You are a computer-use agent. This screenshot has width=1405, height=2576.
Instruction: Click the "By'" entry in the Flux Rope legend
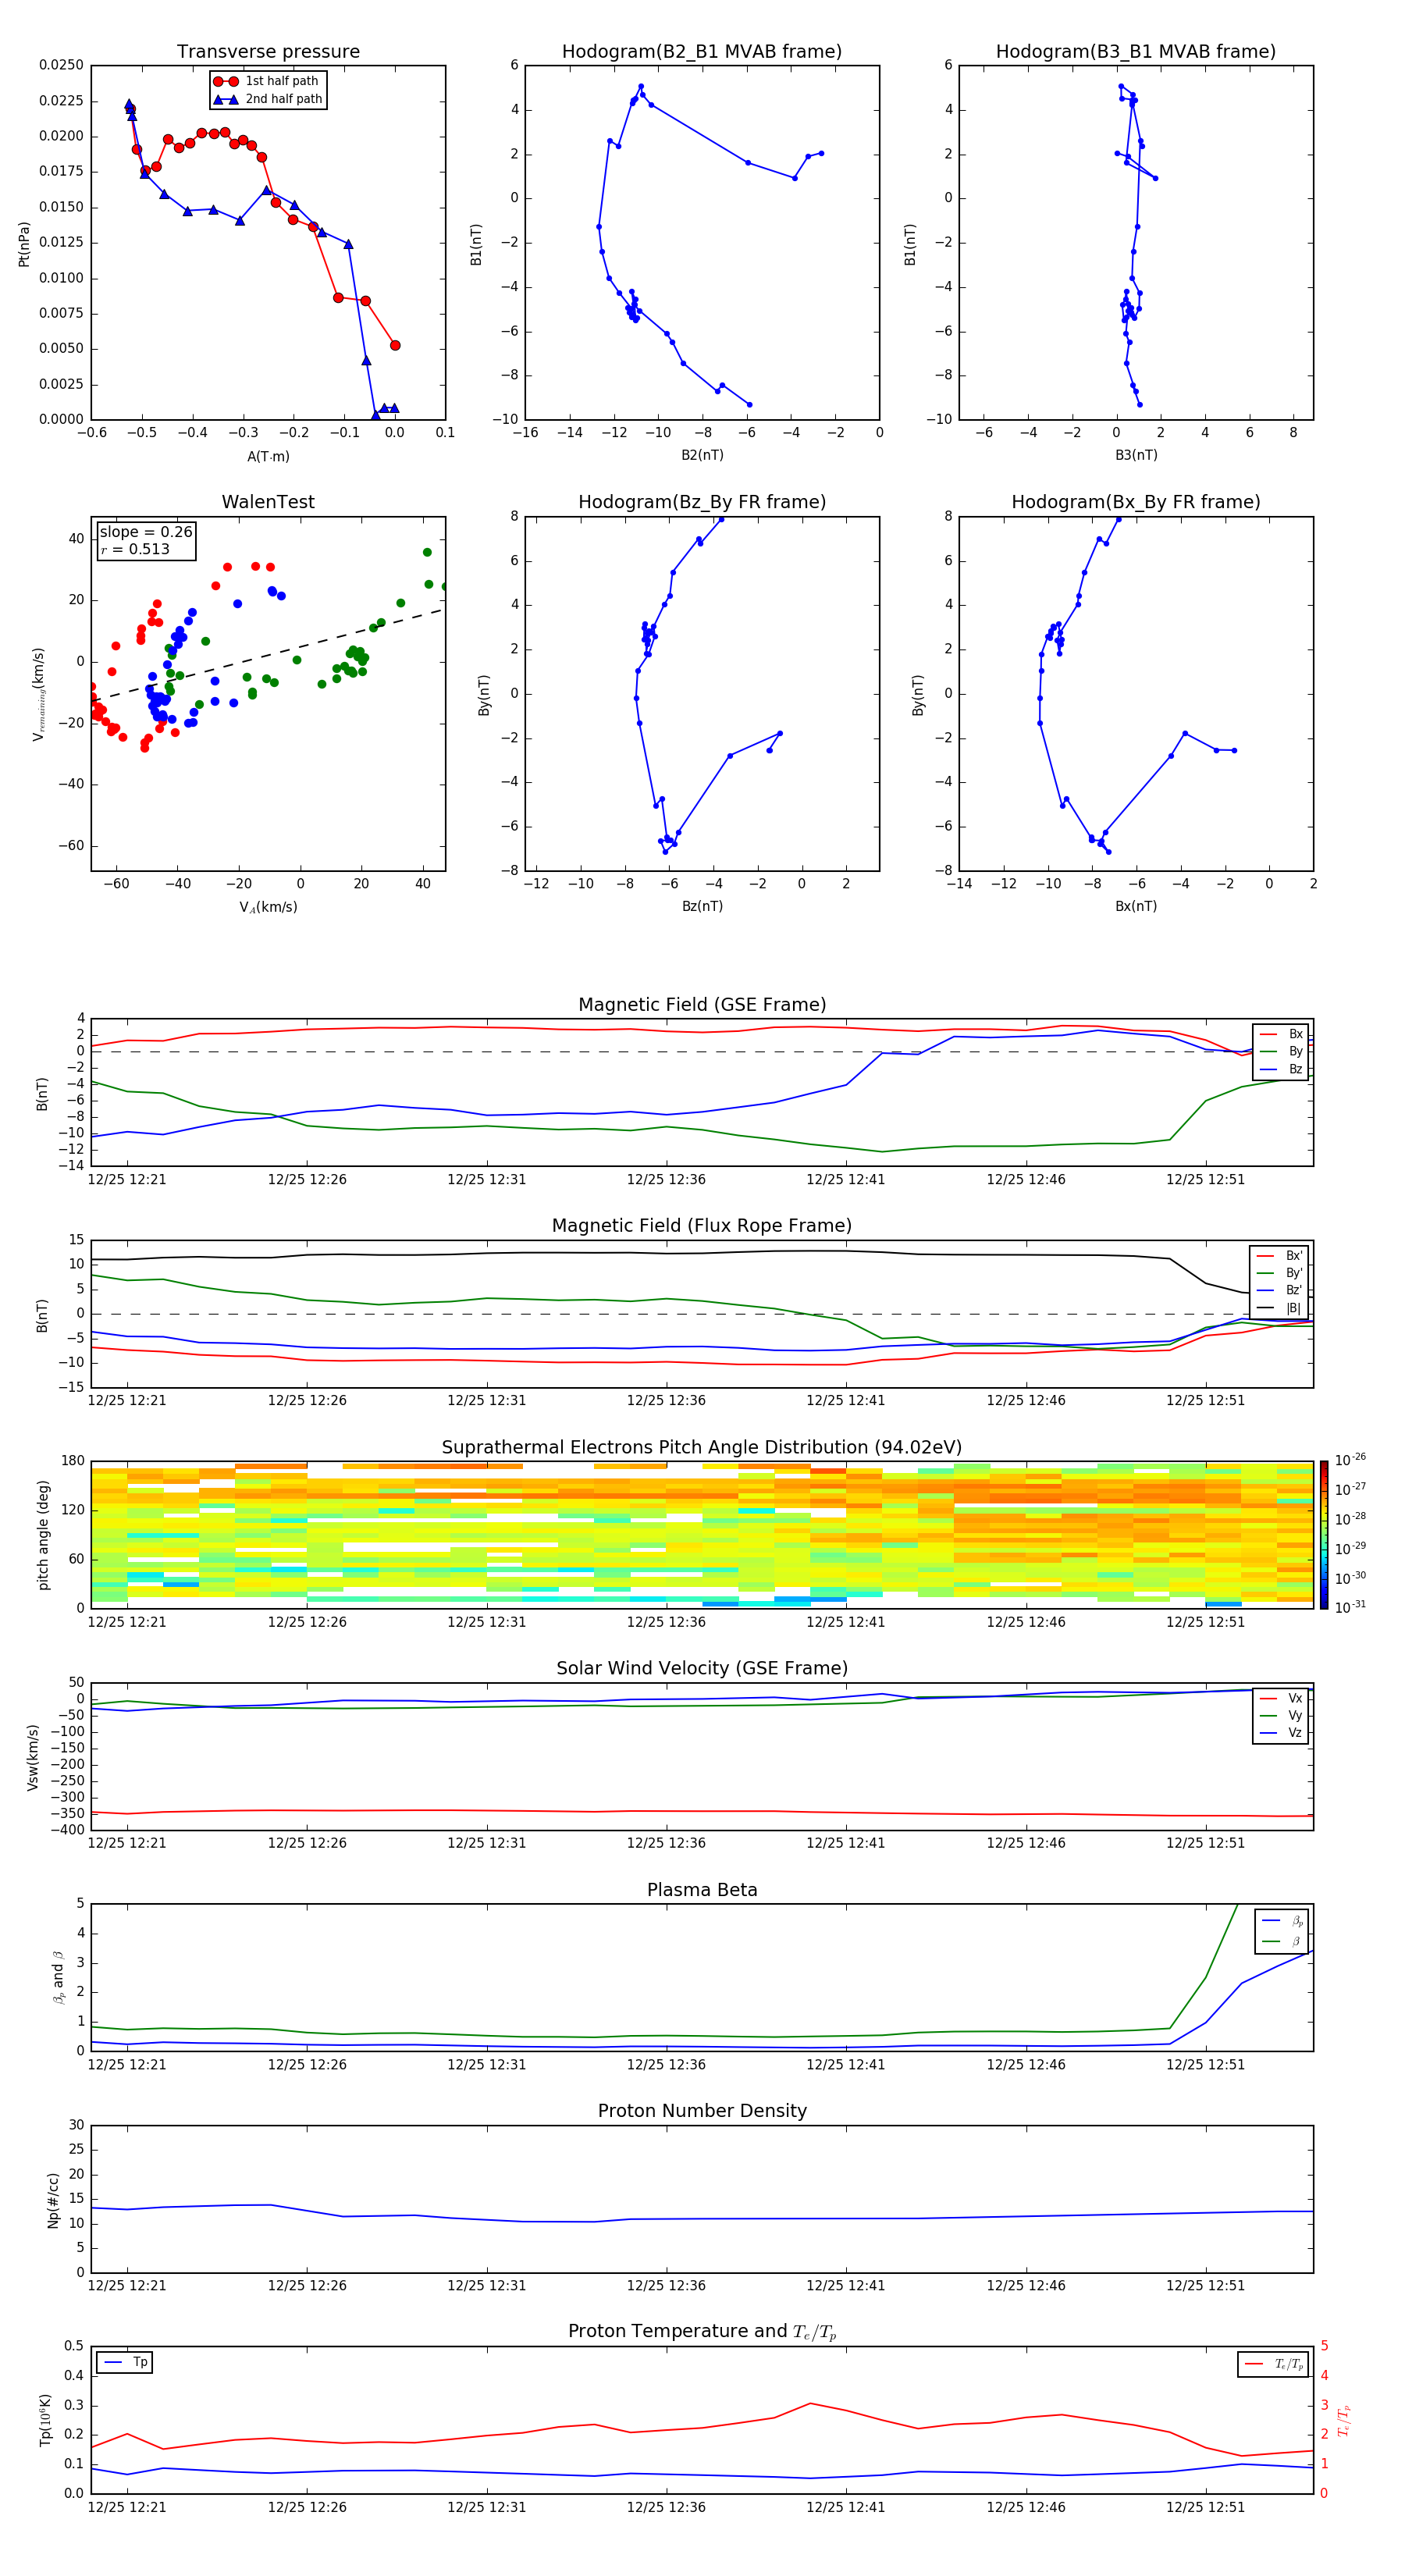tap(1280, 1273)
